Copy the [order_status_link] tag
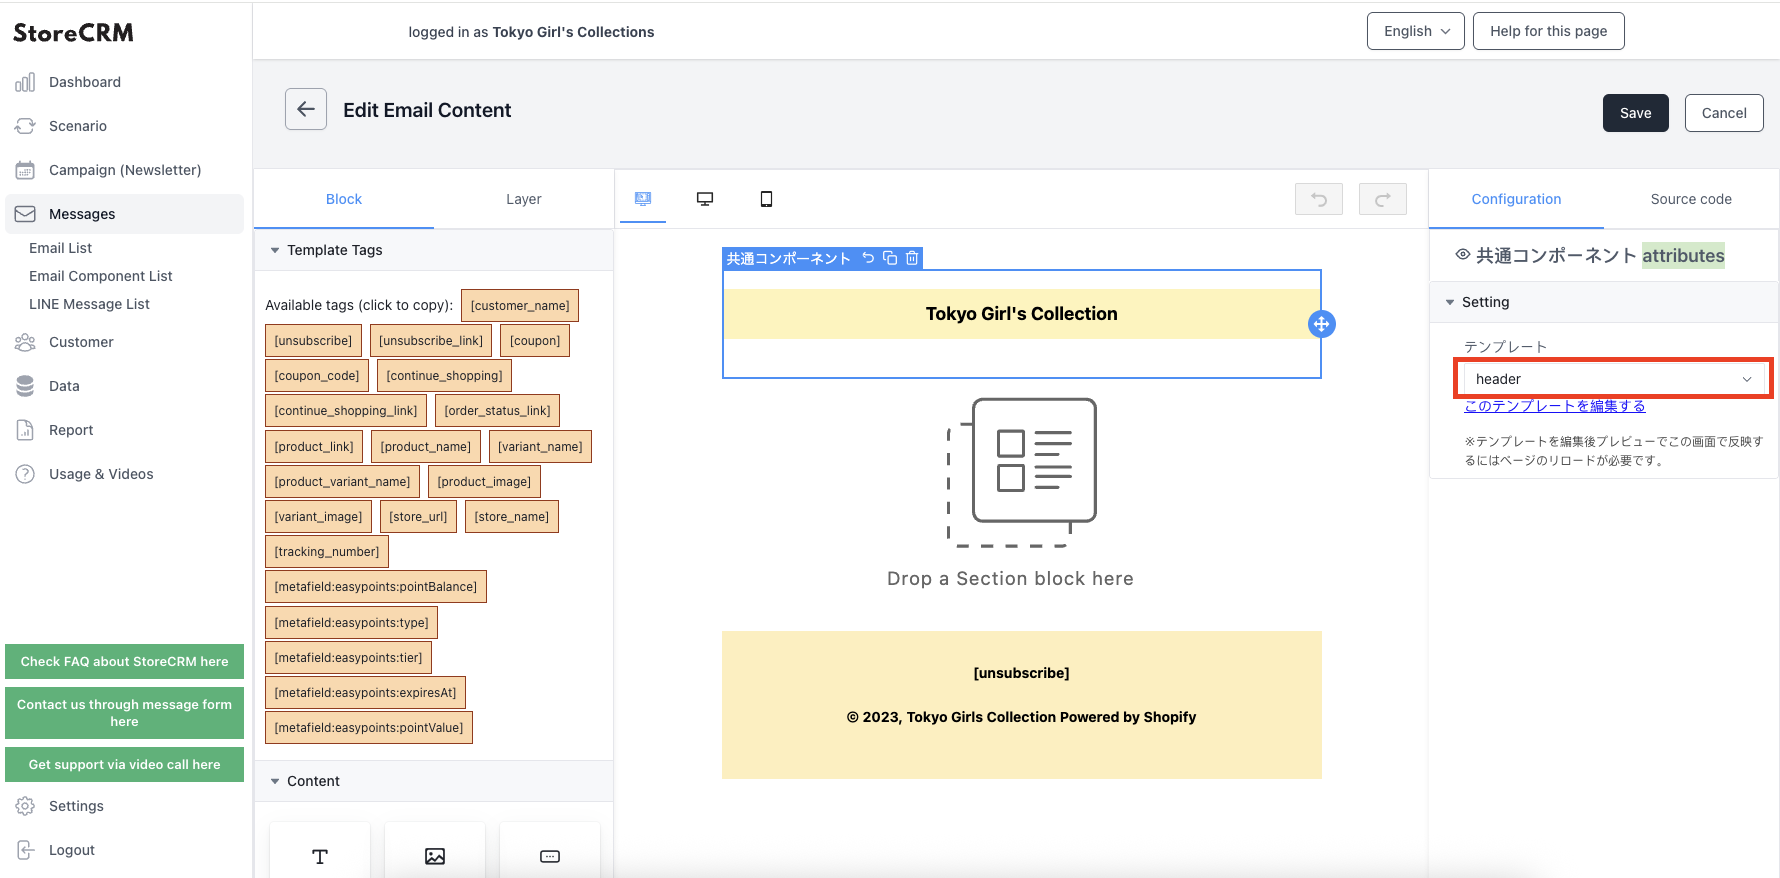1780x878 pixels. 497,411
